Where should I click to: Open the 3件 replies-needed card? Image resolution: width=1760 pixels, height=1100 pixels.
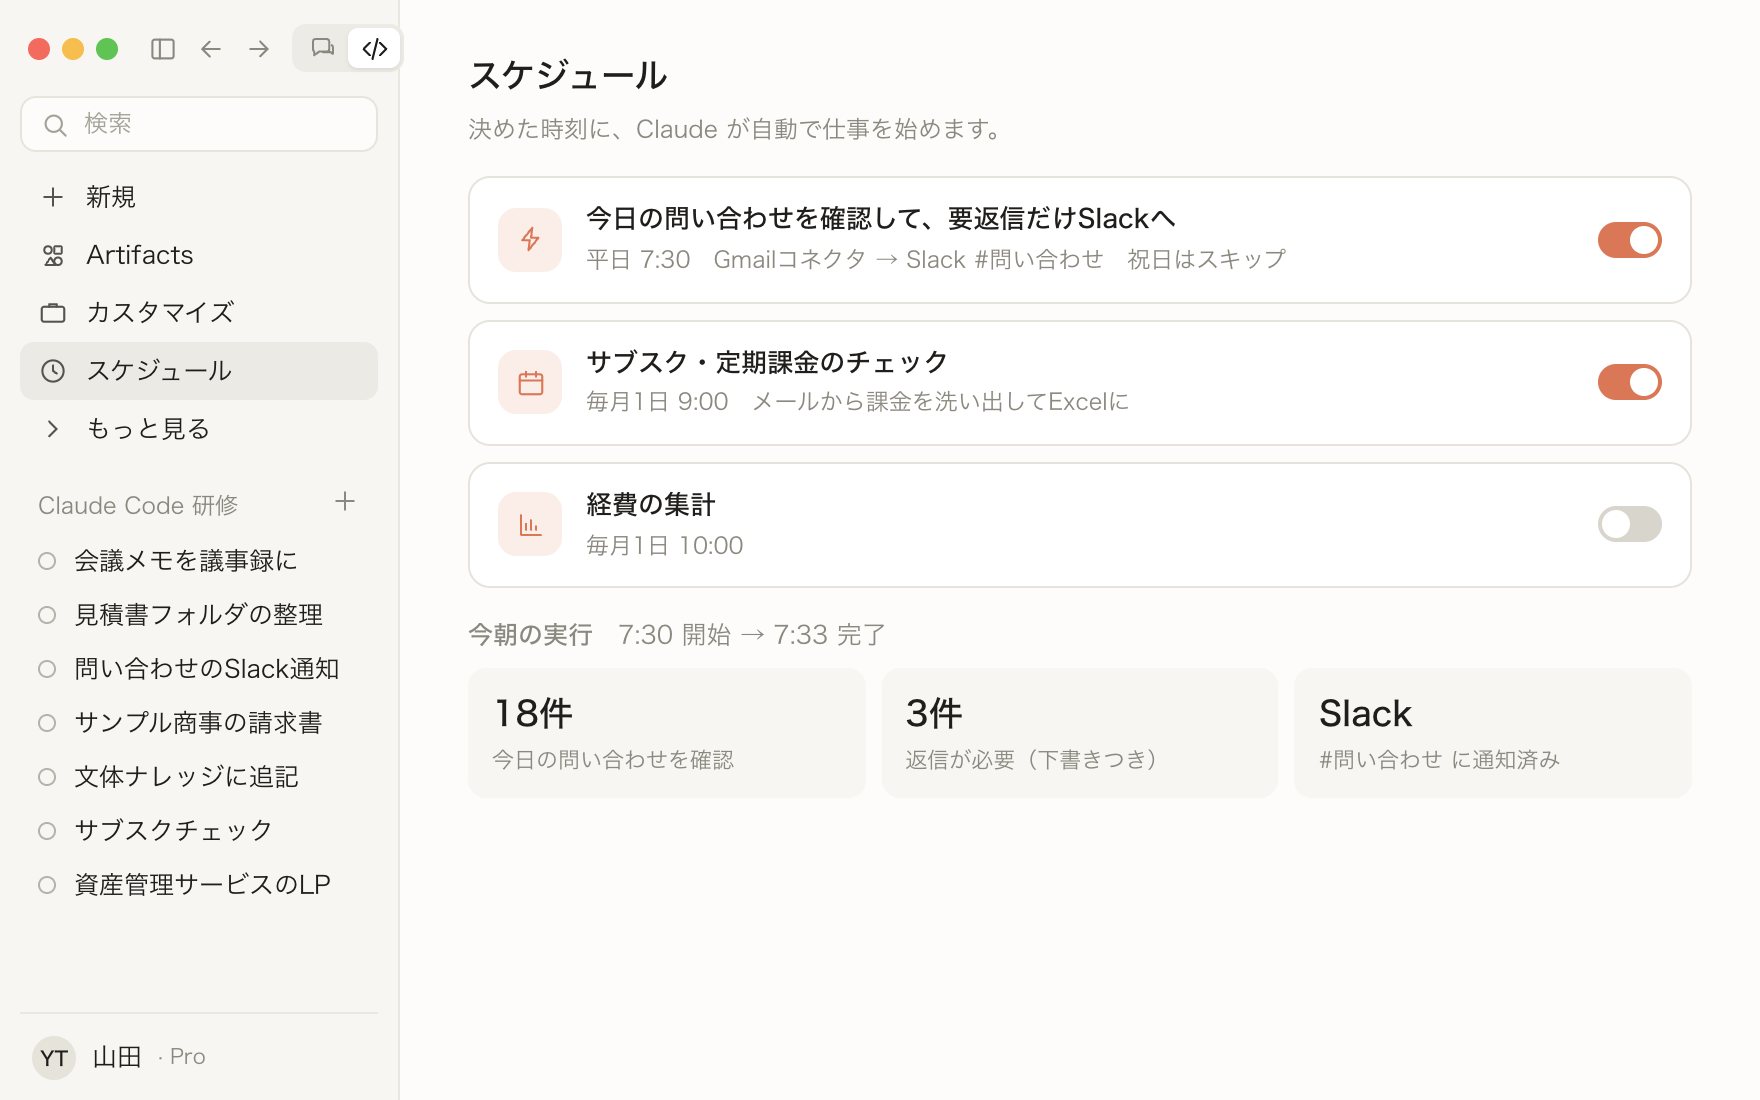coord(1080,733)
